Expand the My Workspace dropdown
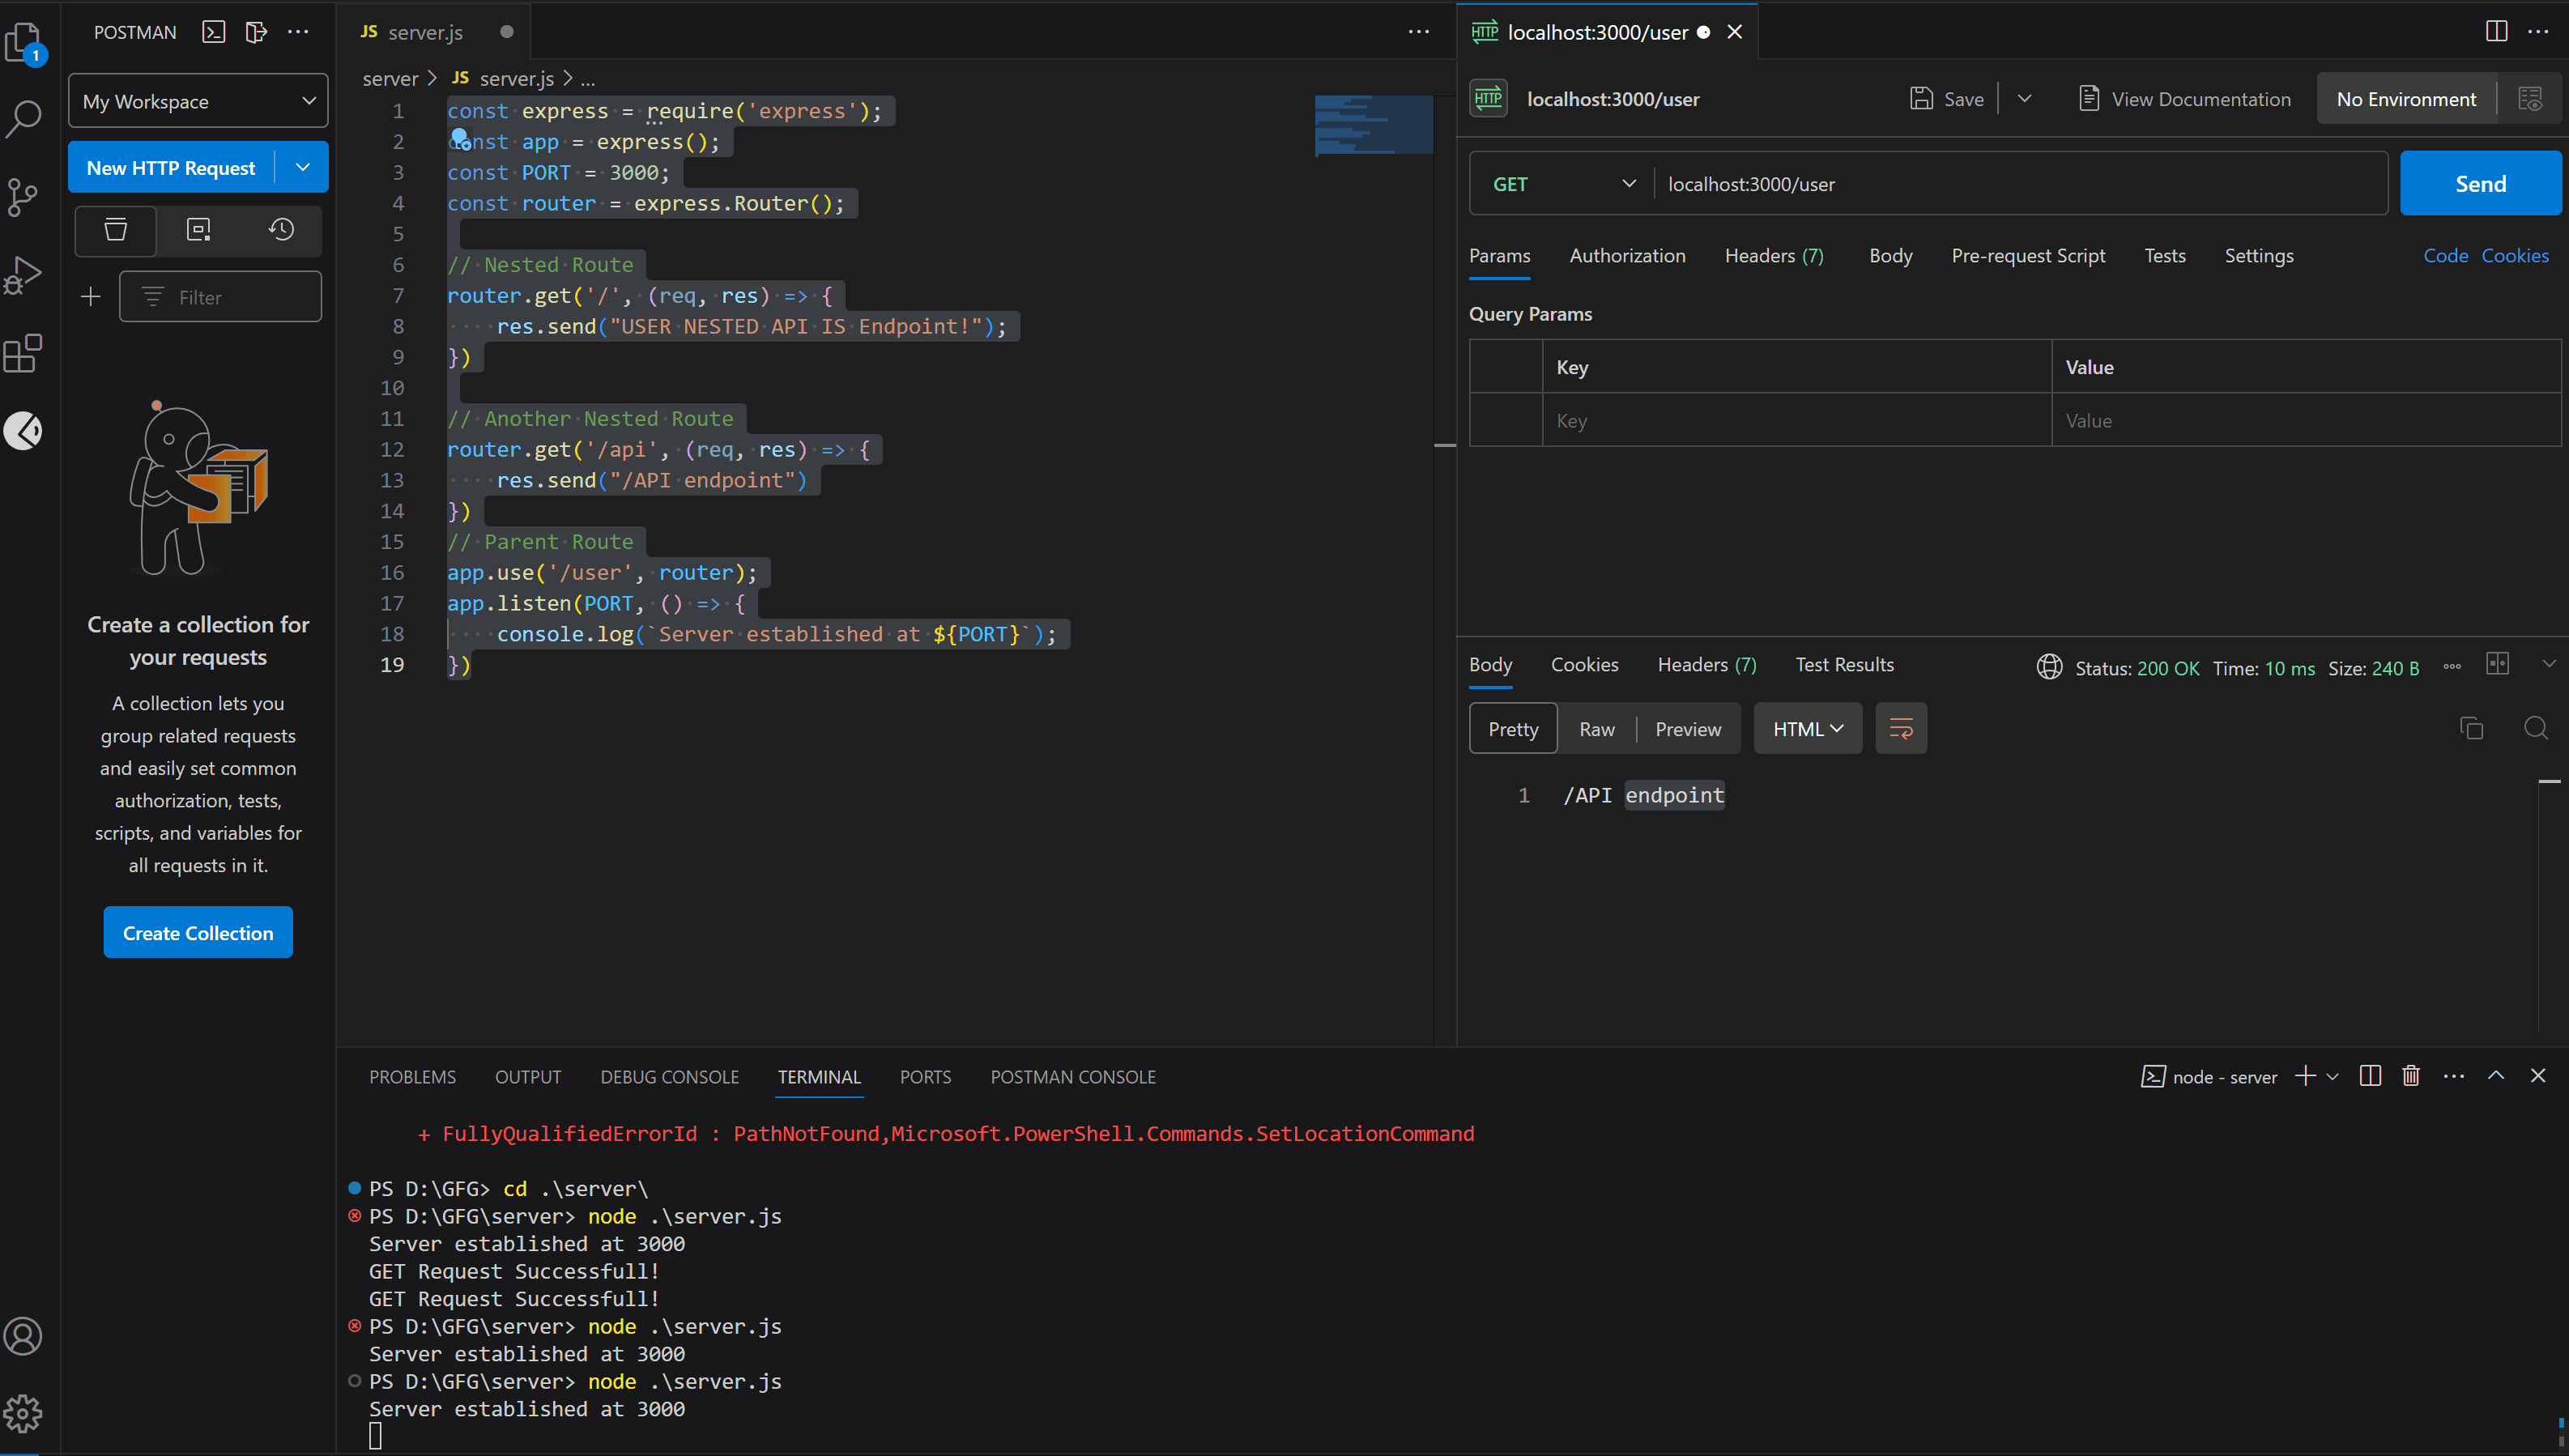 197,100
